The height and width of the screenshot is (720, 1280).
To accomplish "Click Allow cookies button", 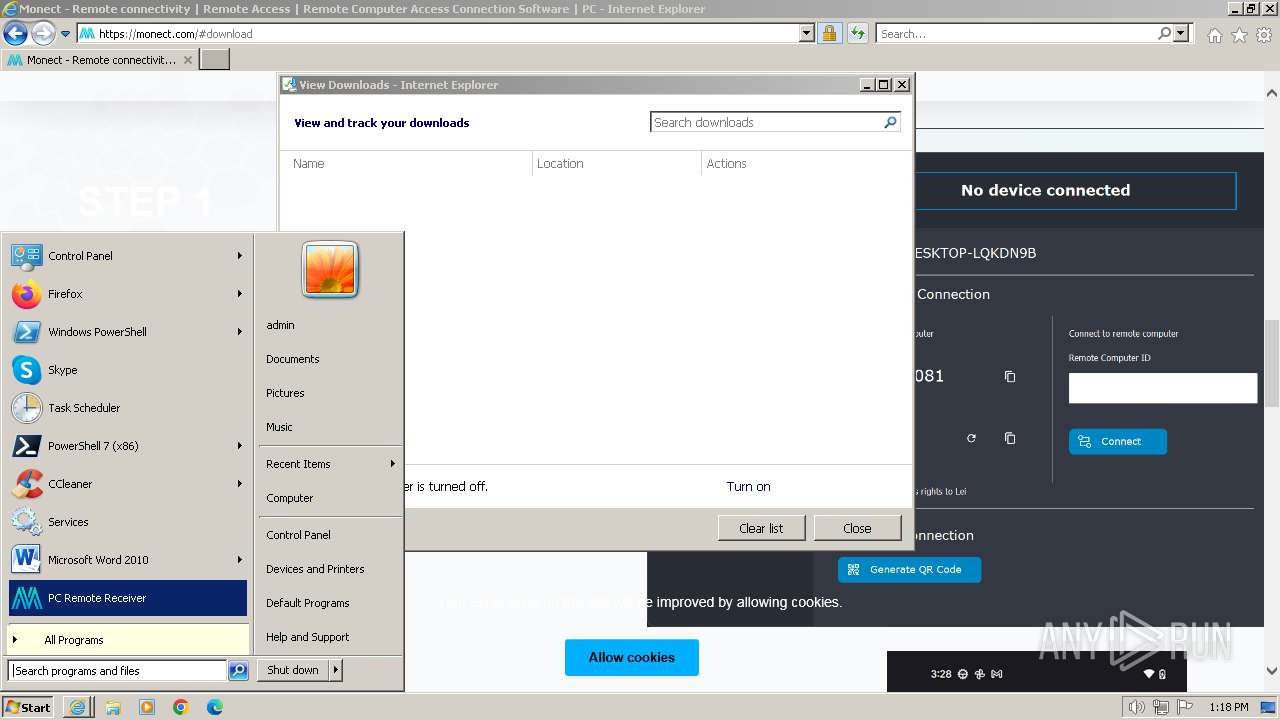I will coord(632,658).
